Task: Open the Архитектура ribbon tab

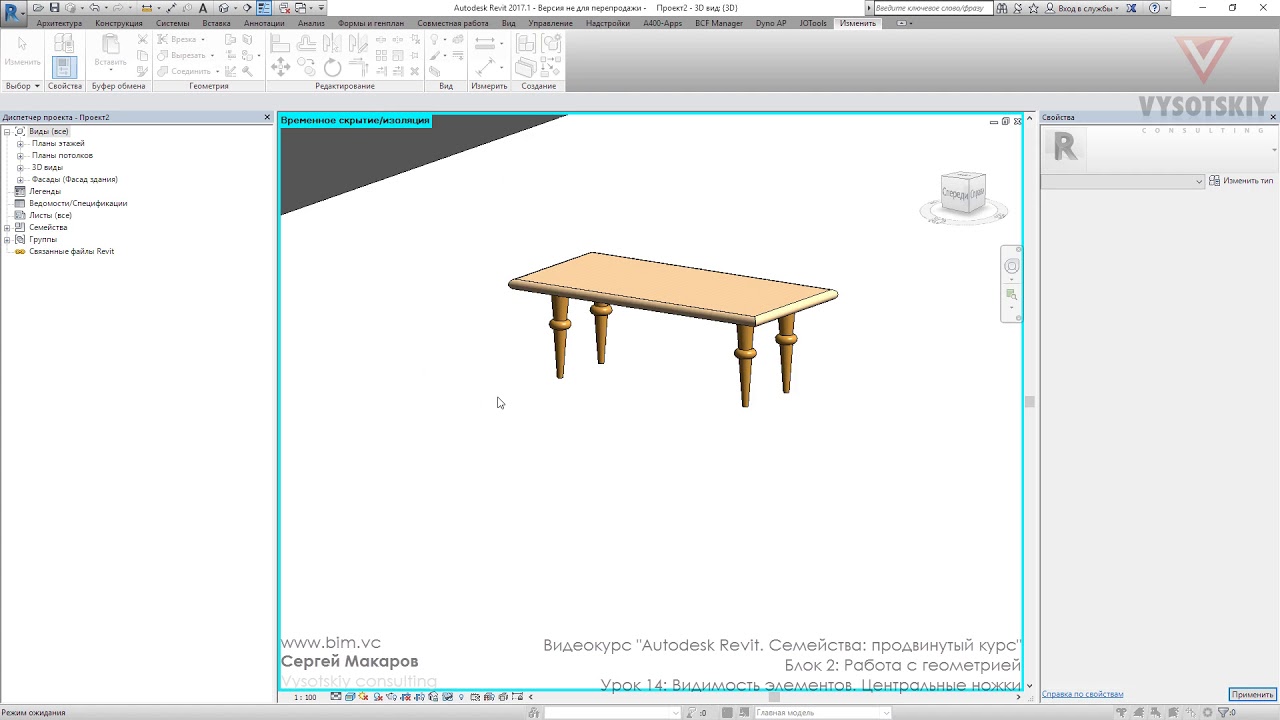Action: pyautogui.click(x=59, y=23)
